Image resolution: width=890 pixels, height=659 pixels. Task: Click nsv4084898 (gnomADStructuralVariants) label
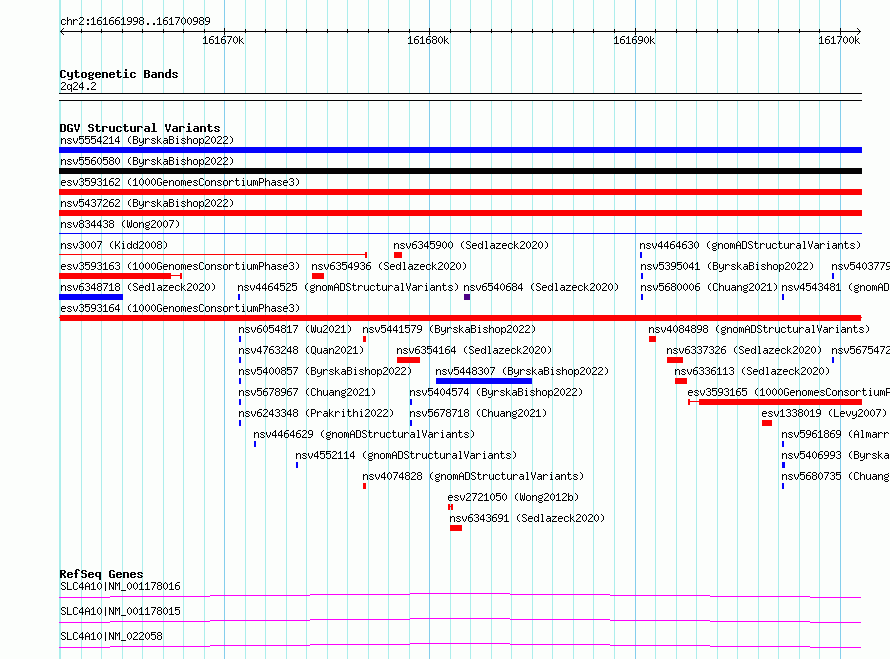coord(759,329)
